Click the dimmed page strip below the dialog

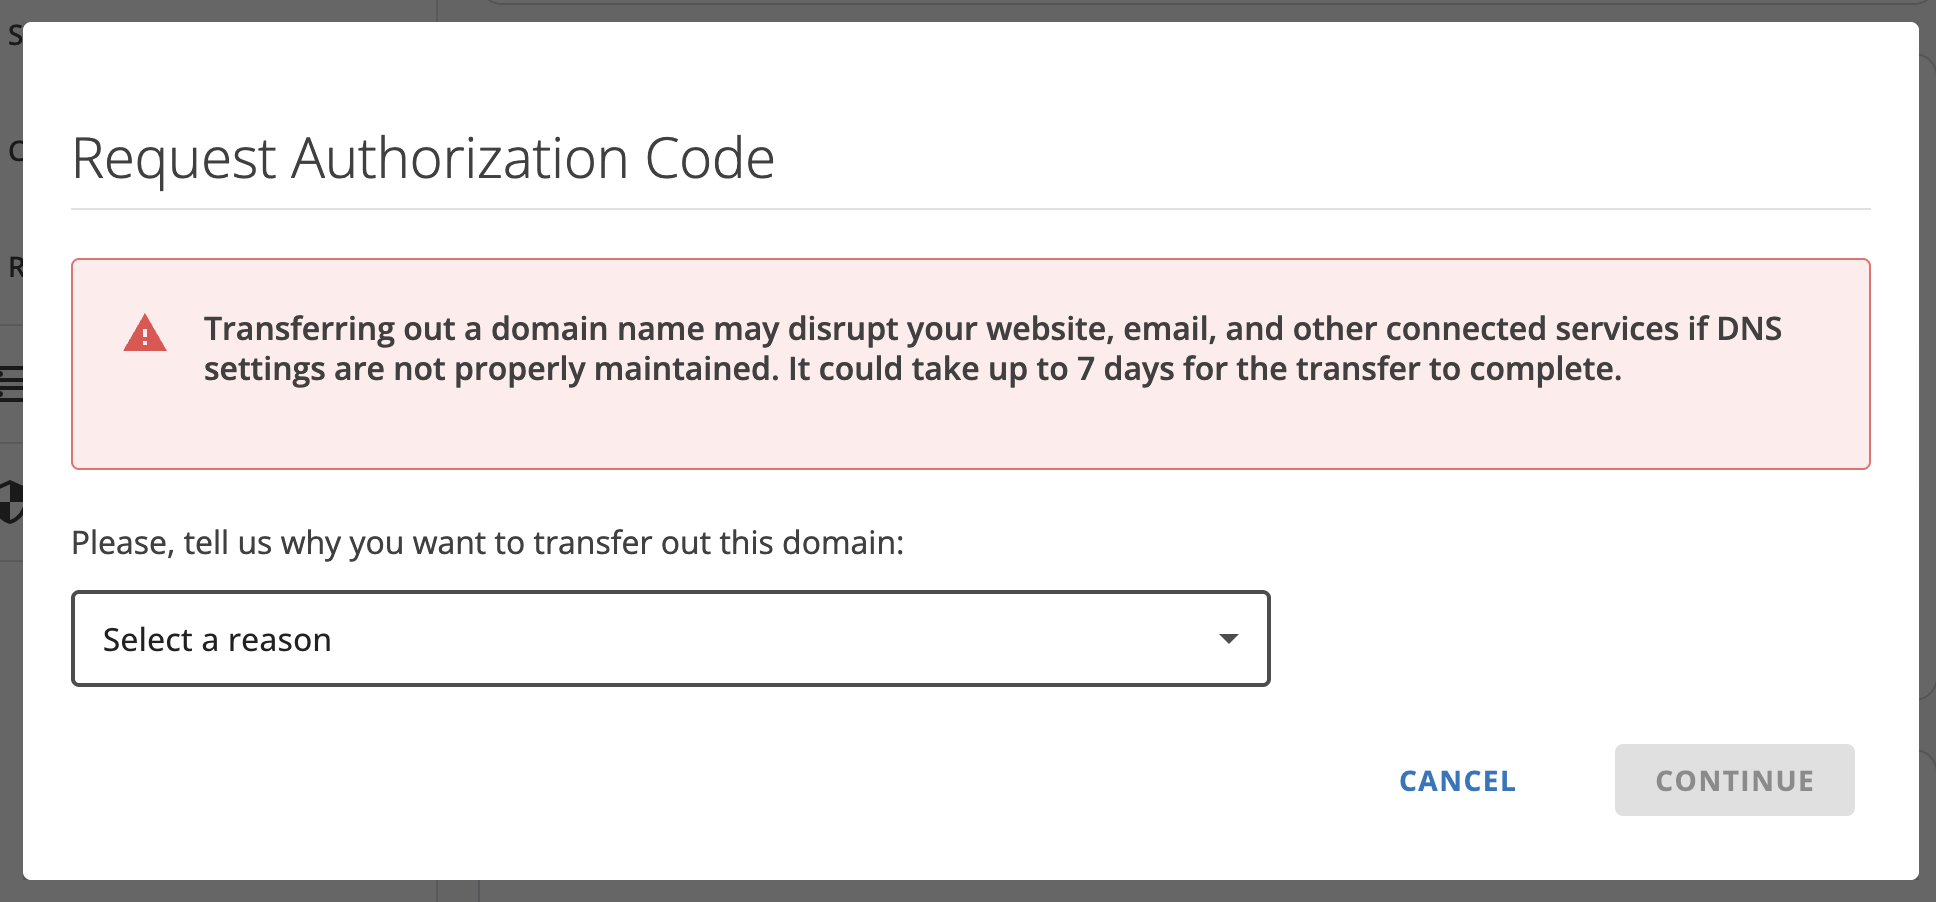[968, 891]
